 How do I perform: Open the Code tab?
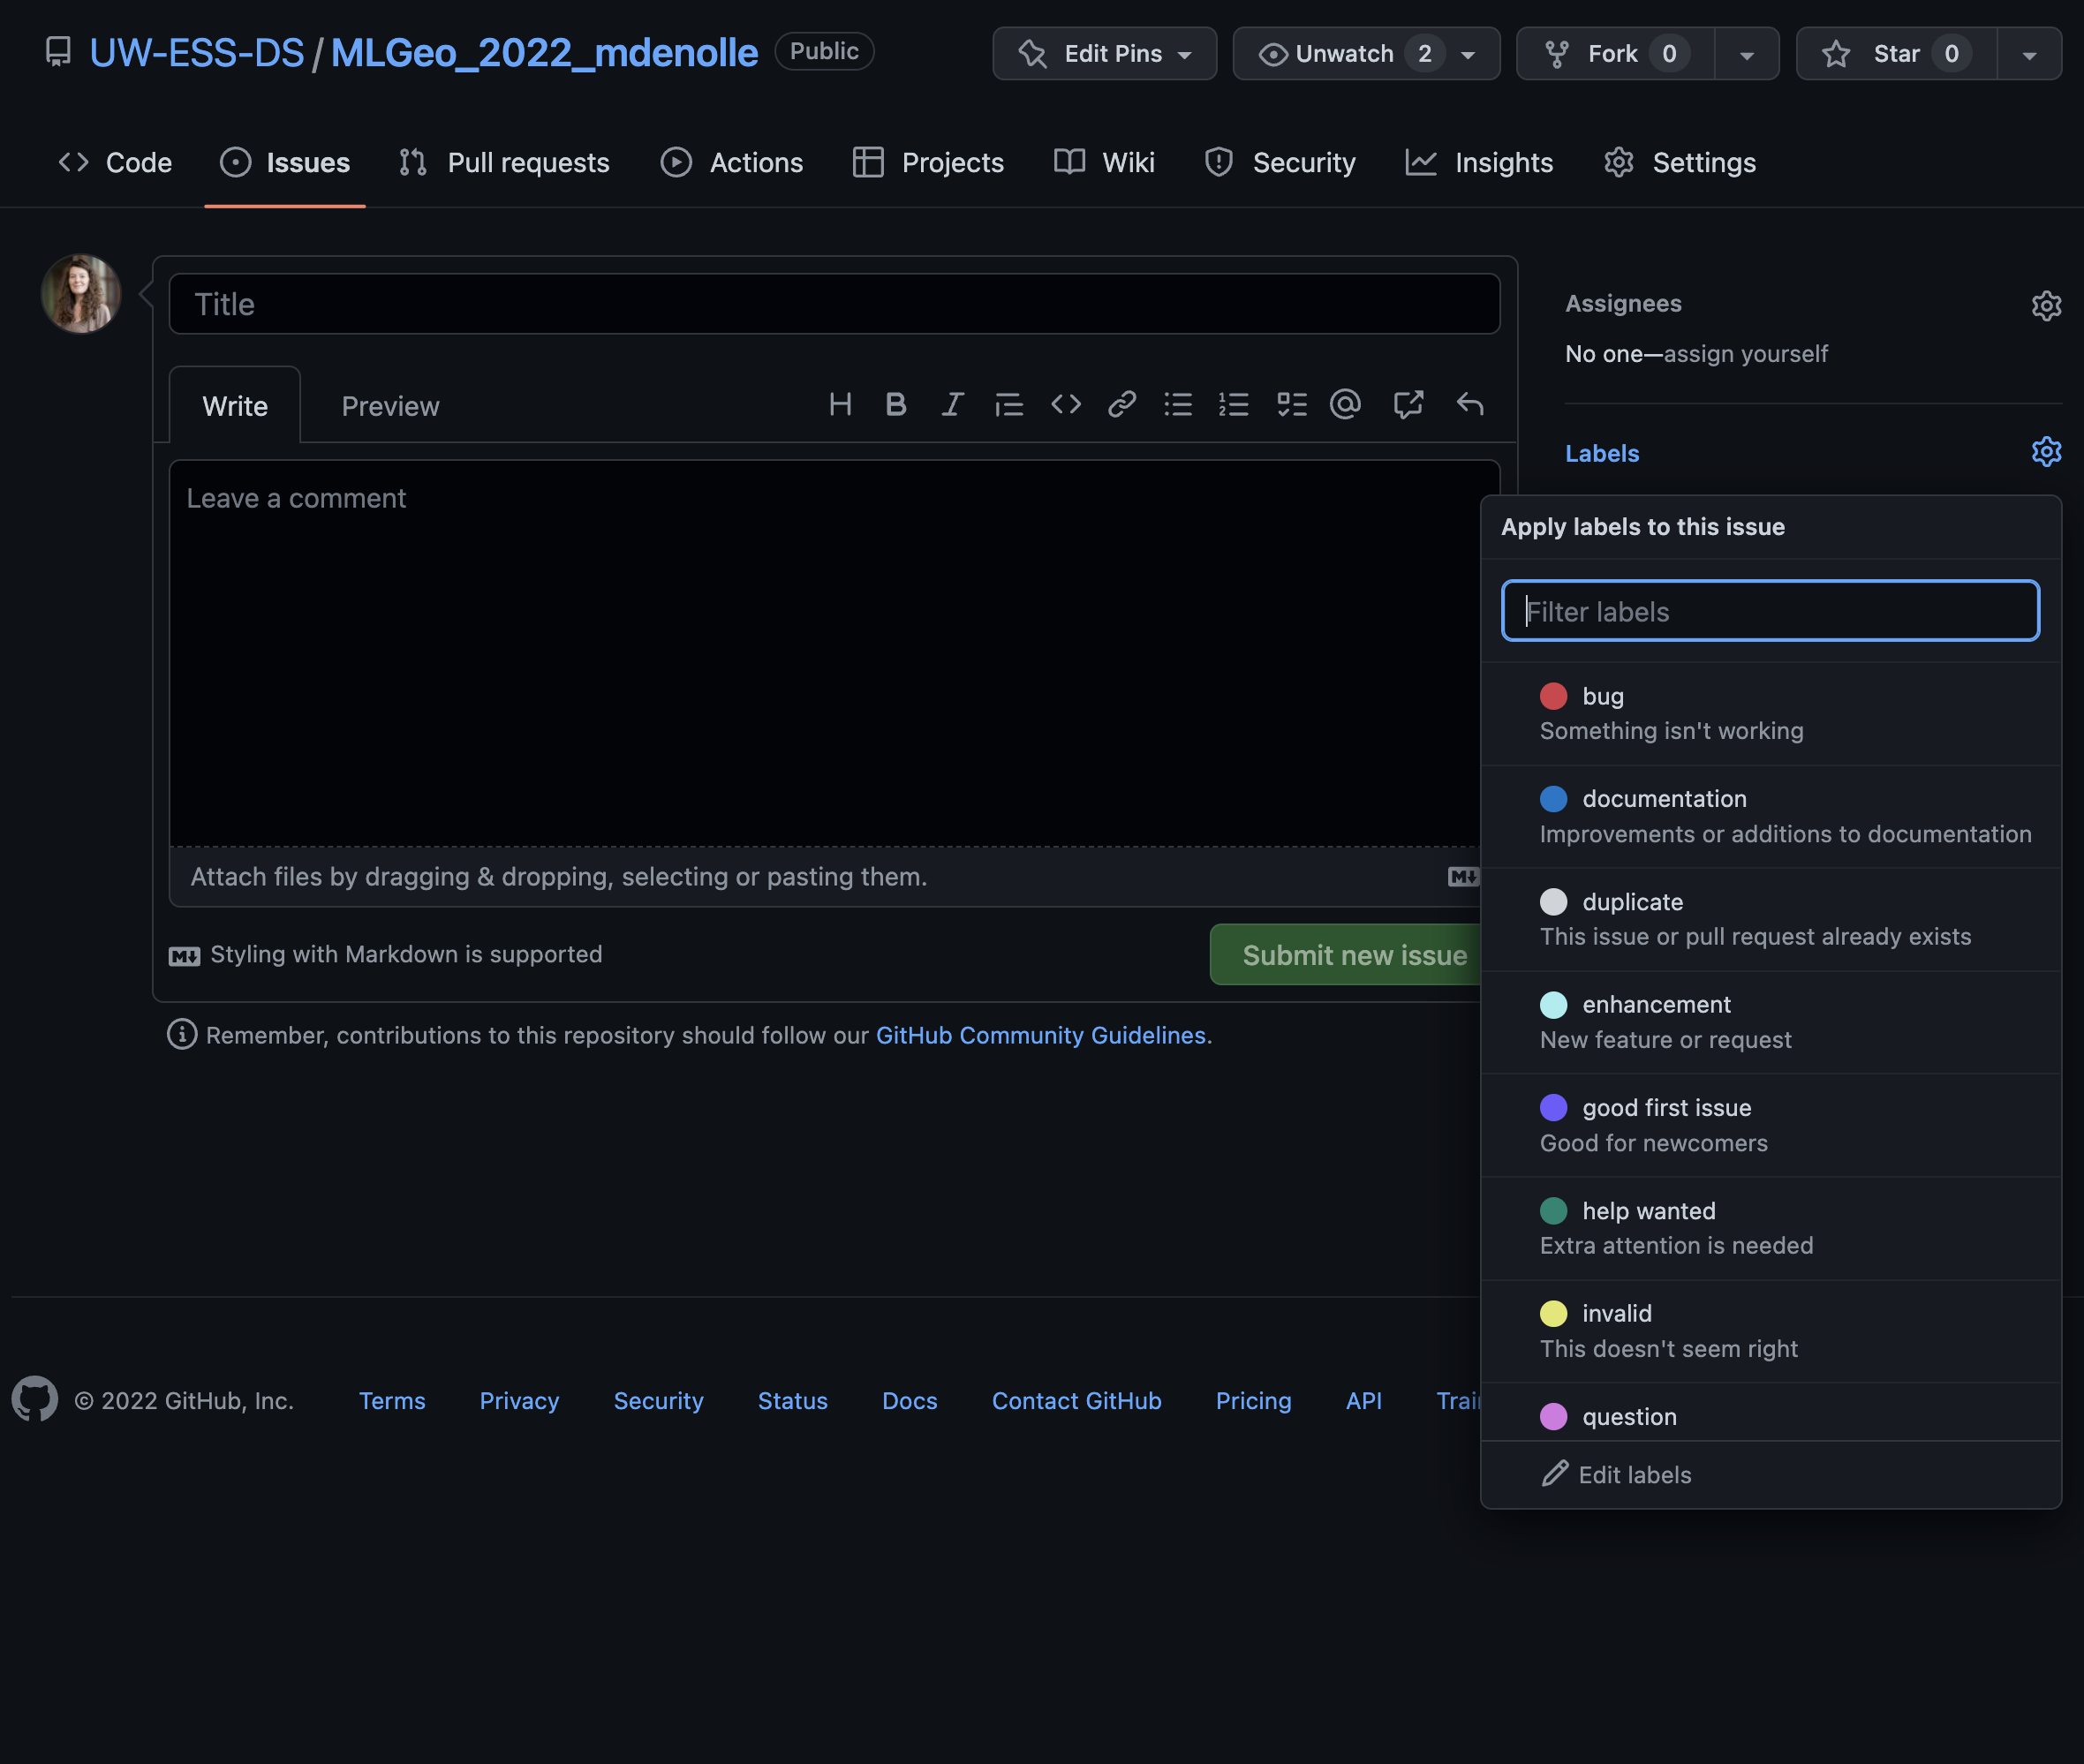tap(115, 162)
